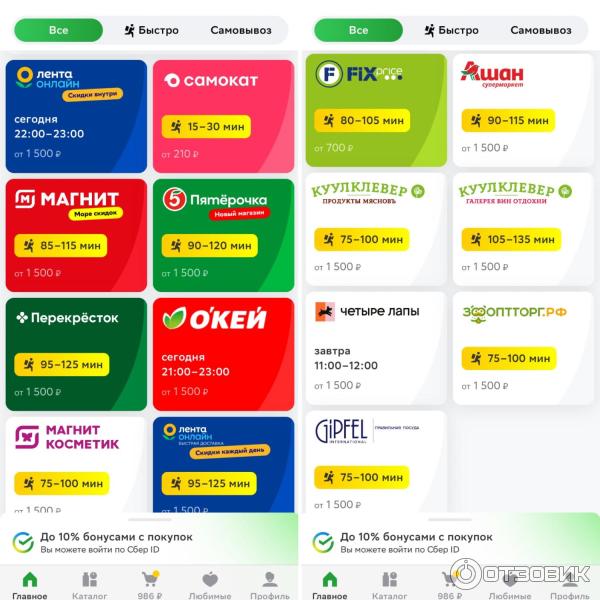Switch to Быстро filter in left screen
The width and height of the screenshot is (600, 600).
152,30
